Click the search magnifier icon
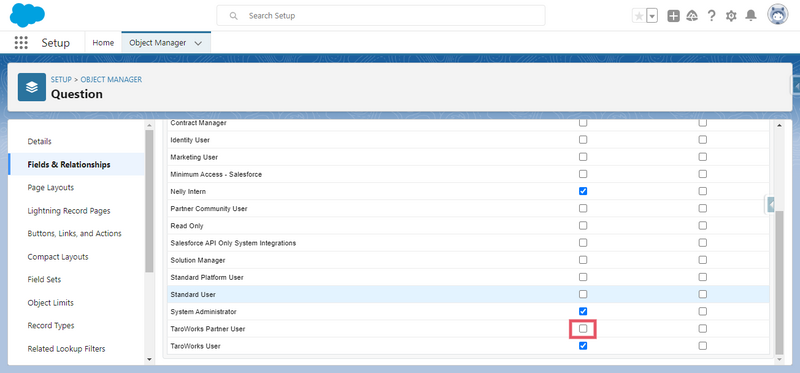 [x=234, y=16]
